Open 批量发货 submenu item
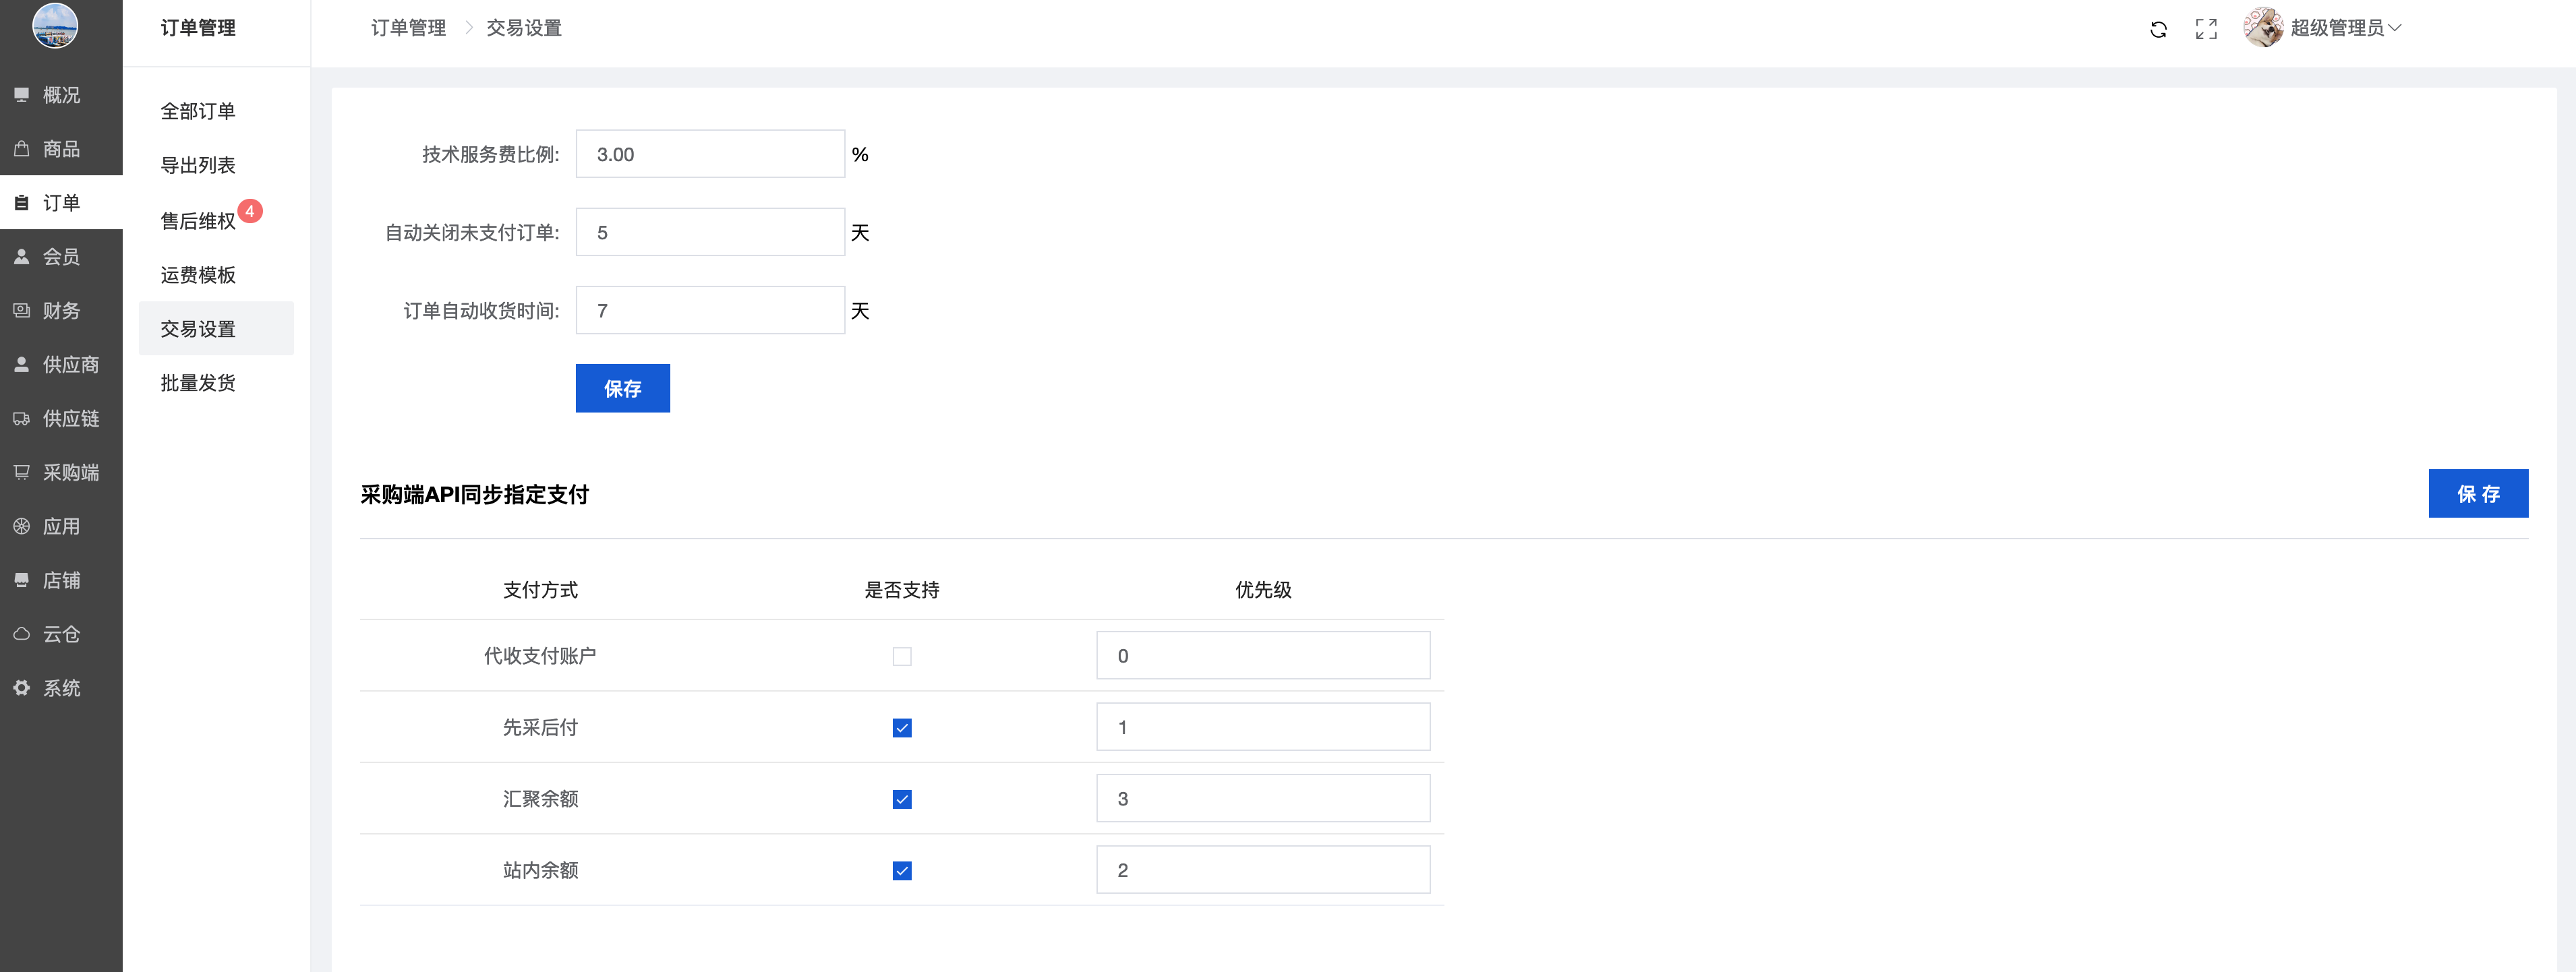 point(198,383)
